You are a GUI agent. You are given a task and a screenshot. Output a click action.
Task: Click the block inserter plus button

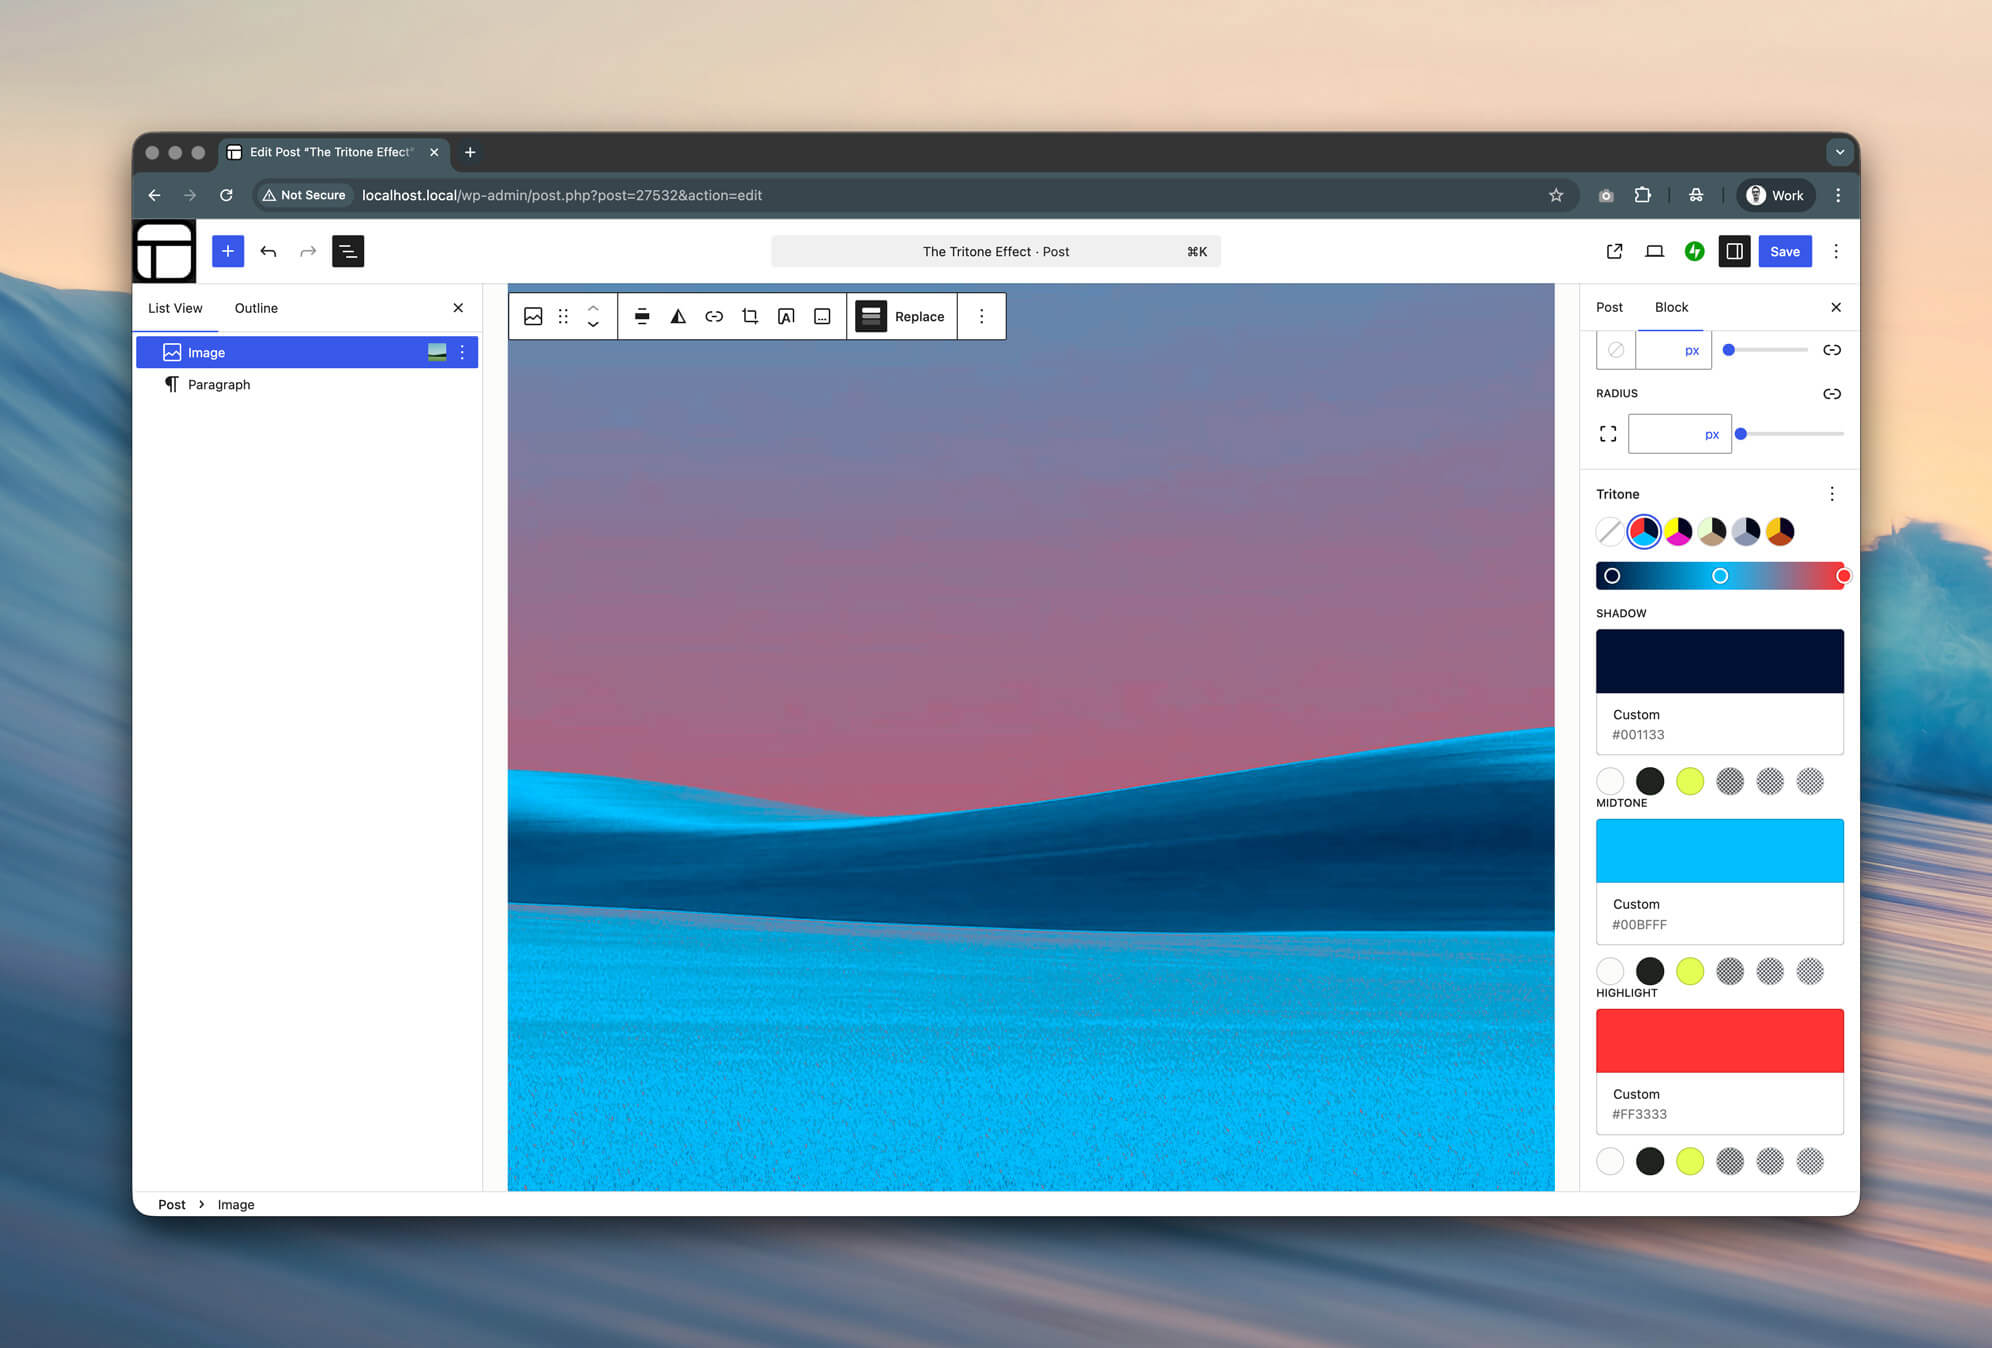228,251
